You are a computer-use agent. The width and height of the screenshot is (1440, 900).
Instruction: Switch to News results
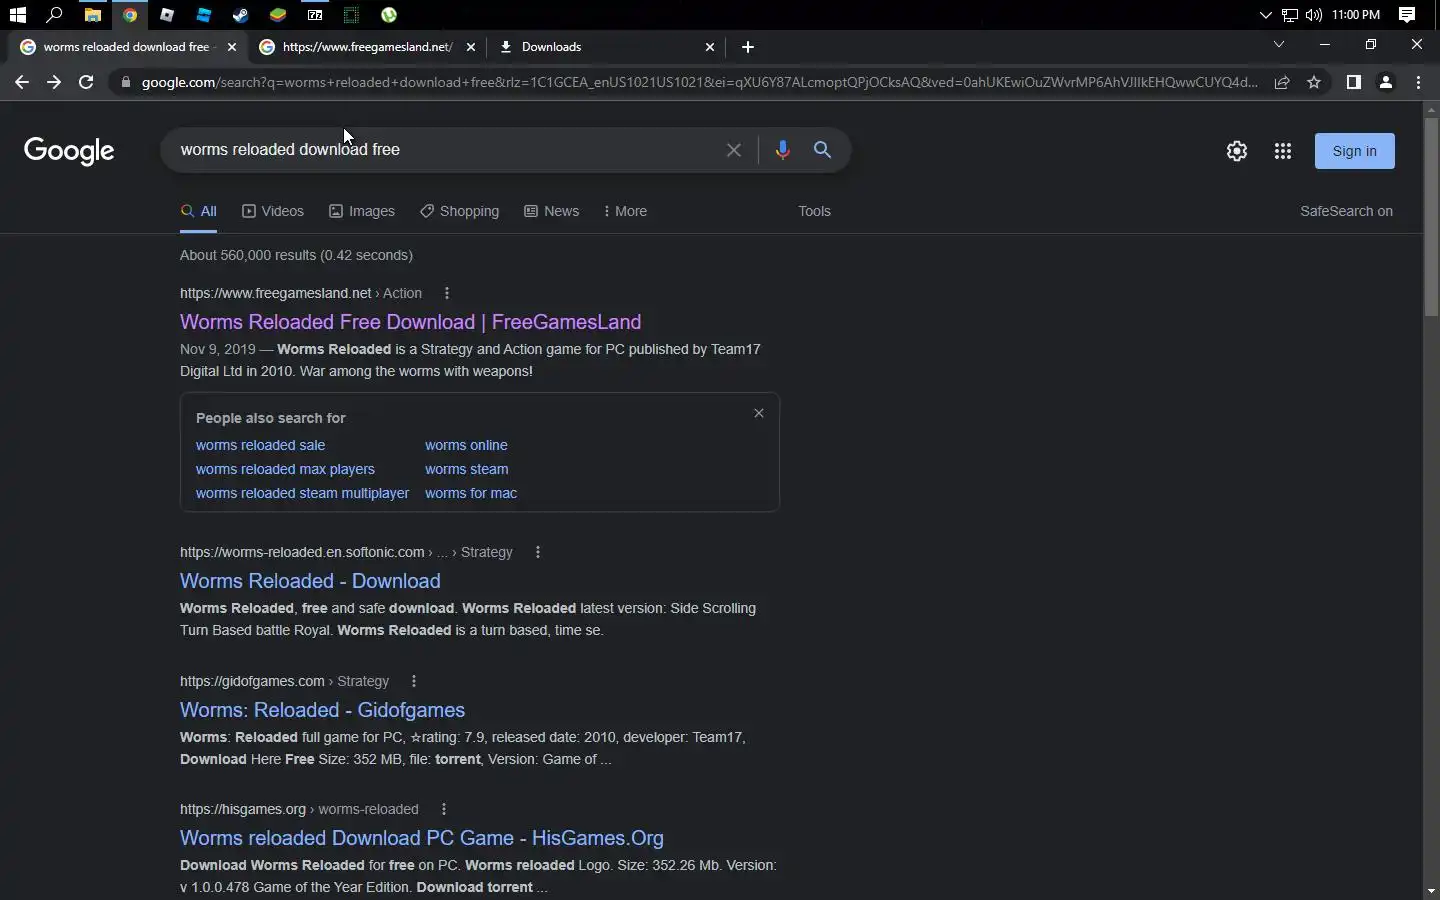point(552,211)
